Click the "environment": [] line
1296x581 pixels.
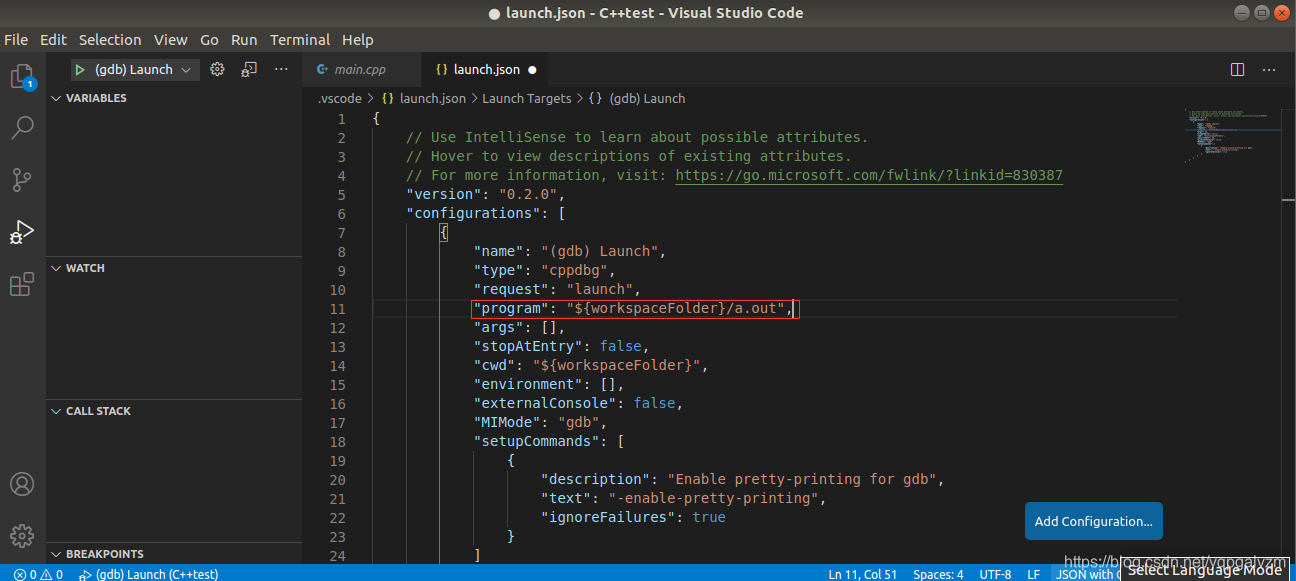(549, 384)
